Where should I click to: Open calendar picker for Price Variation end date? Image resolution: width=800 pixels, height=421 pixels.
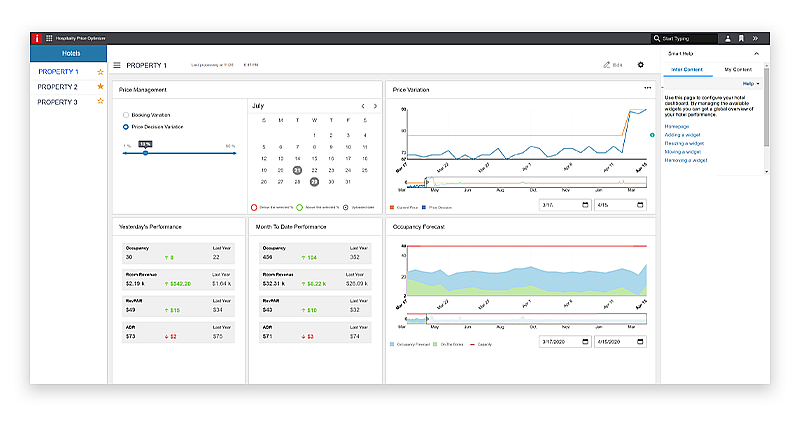[640, 205]
